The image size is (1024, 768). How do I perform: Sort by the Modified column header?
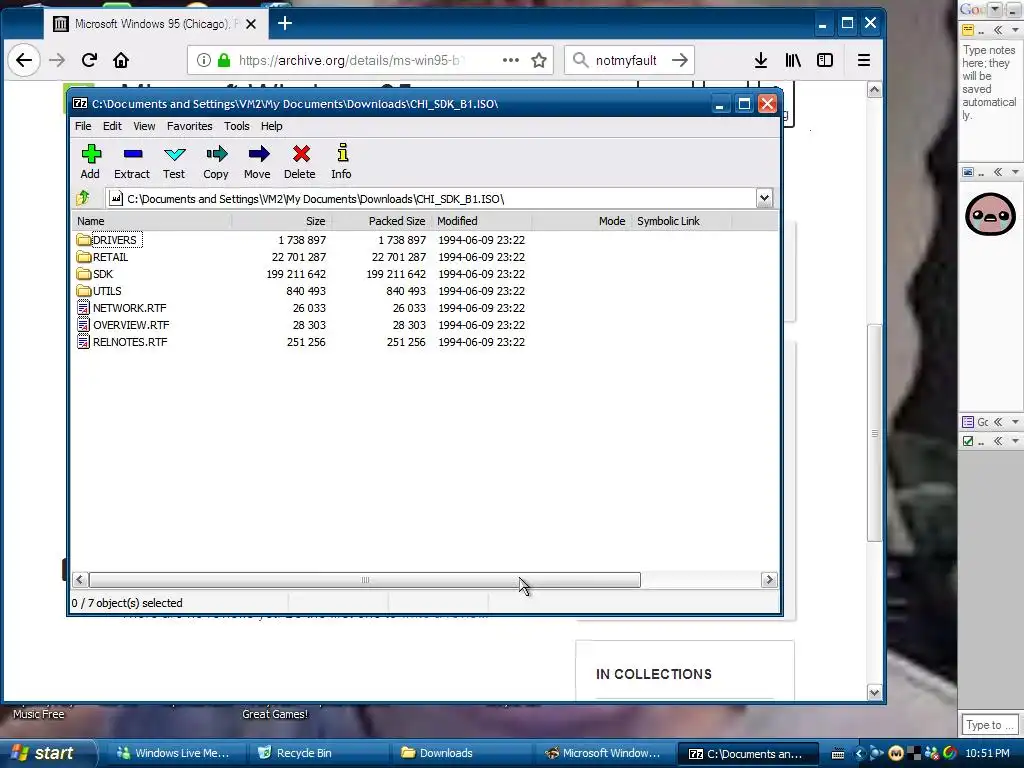tap(482, 221)
